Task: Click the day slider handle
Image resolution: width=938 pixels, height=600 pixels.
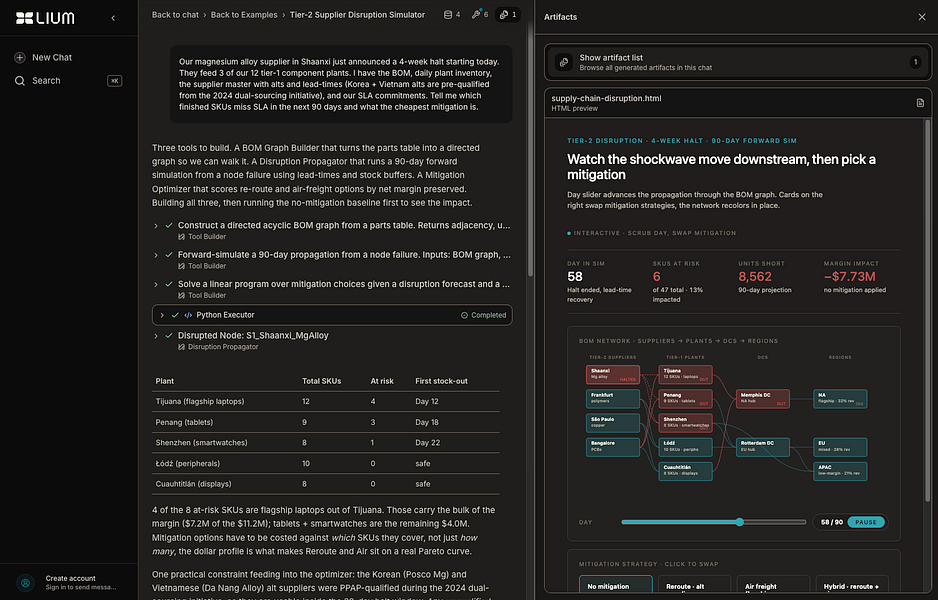Action: coord(740,522)
